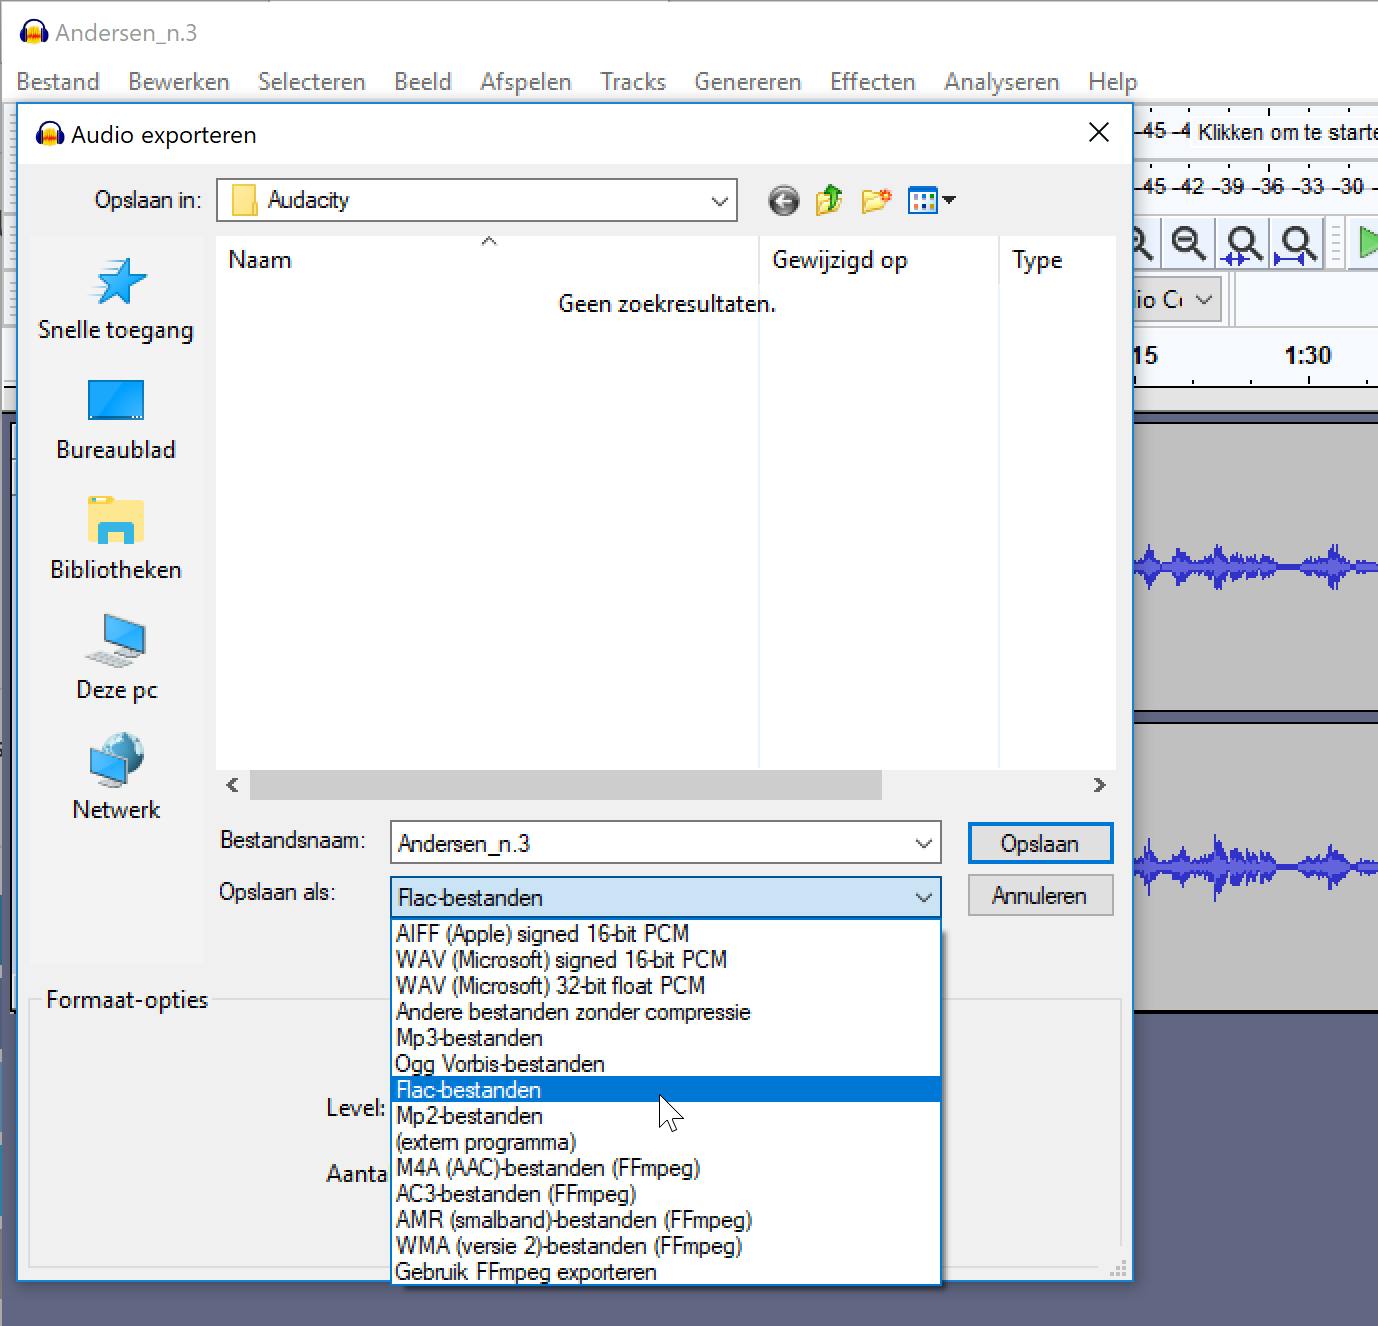Image resolution: width=1378 pixels, height=1326 pixels.
Task: Click the Opslaan button
Action: pos(1039,844)
